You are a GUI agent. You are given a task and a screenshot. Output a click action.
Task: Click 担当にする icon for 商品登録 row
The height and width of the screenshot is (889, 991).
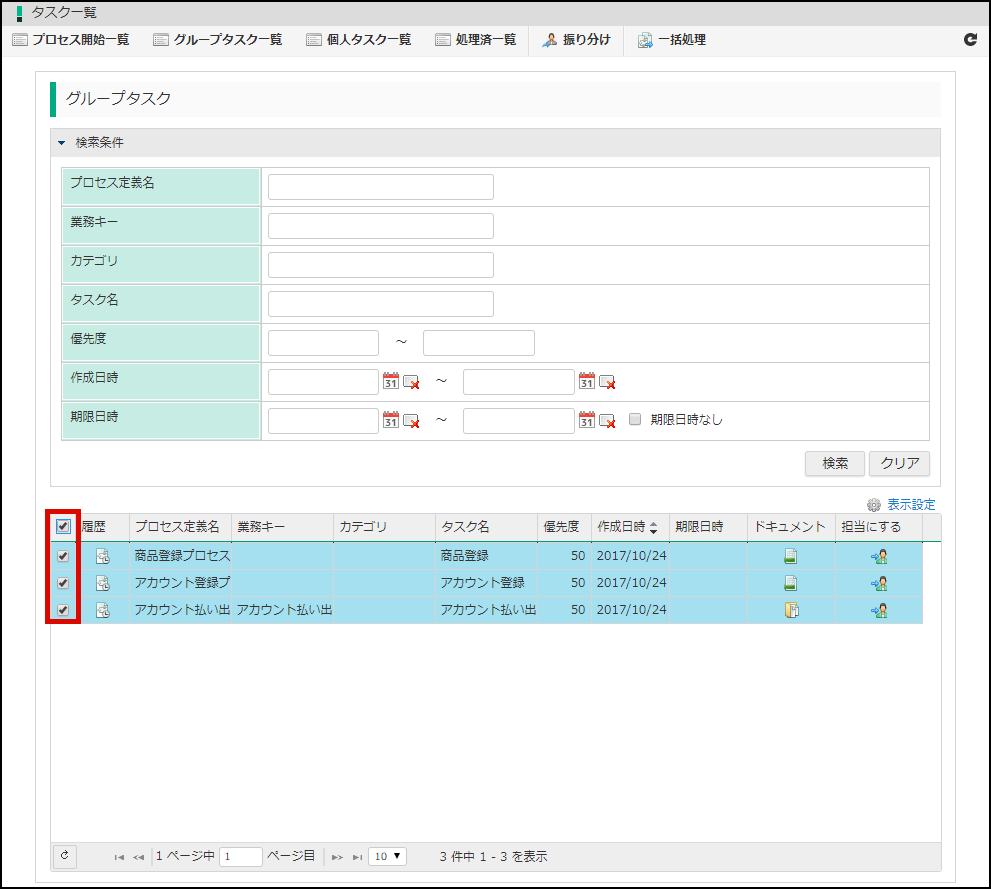point(879,557)
